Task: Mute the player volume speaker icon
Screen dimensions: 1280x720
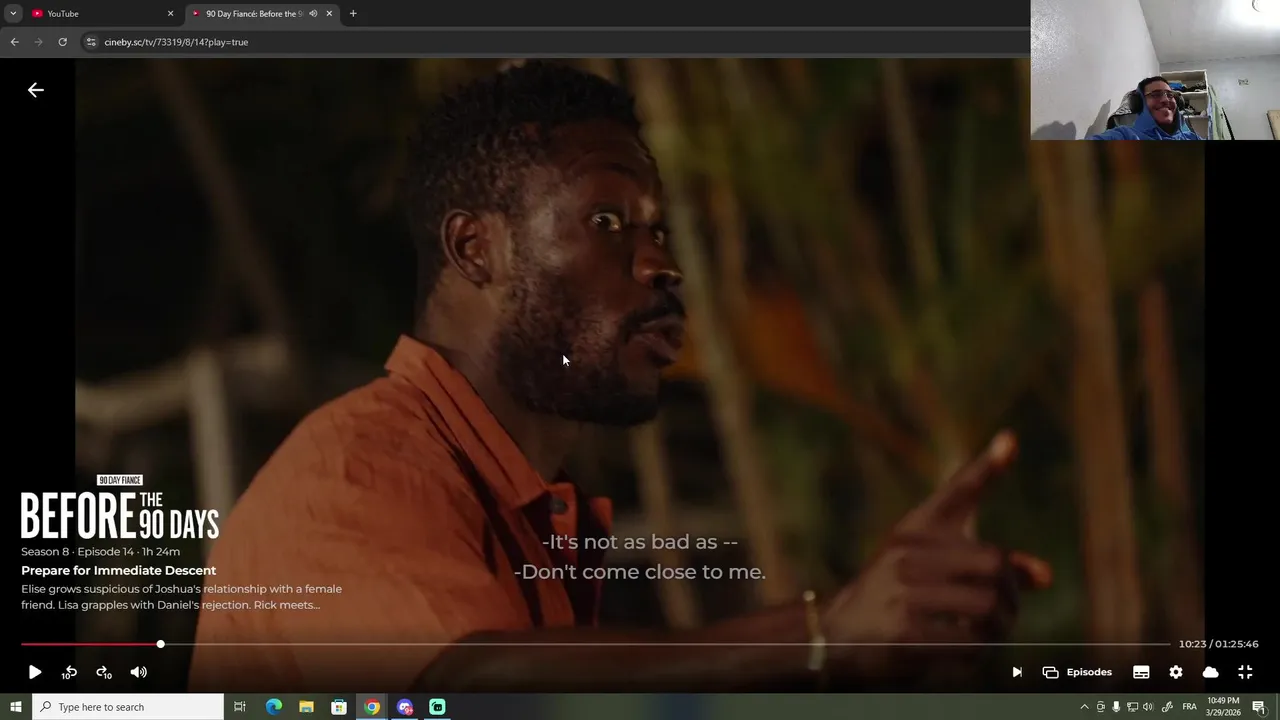Action: (139, 672)
